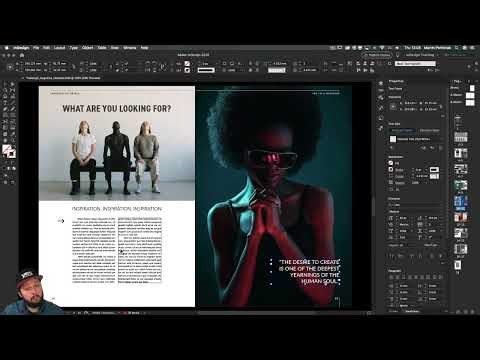Open the Table menu
The image size is (480, 360).
[102, 48]
